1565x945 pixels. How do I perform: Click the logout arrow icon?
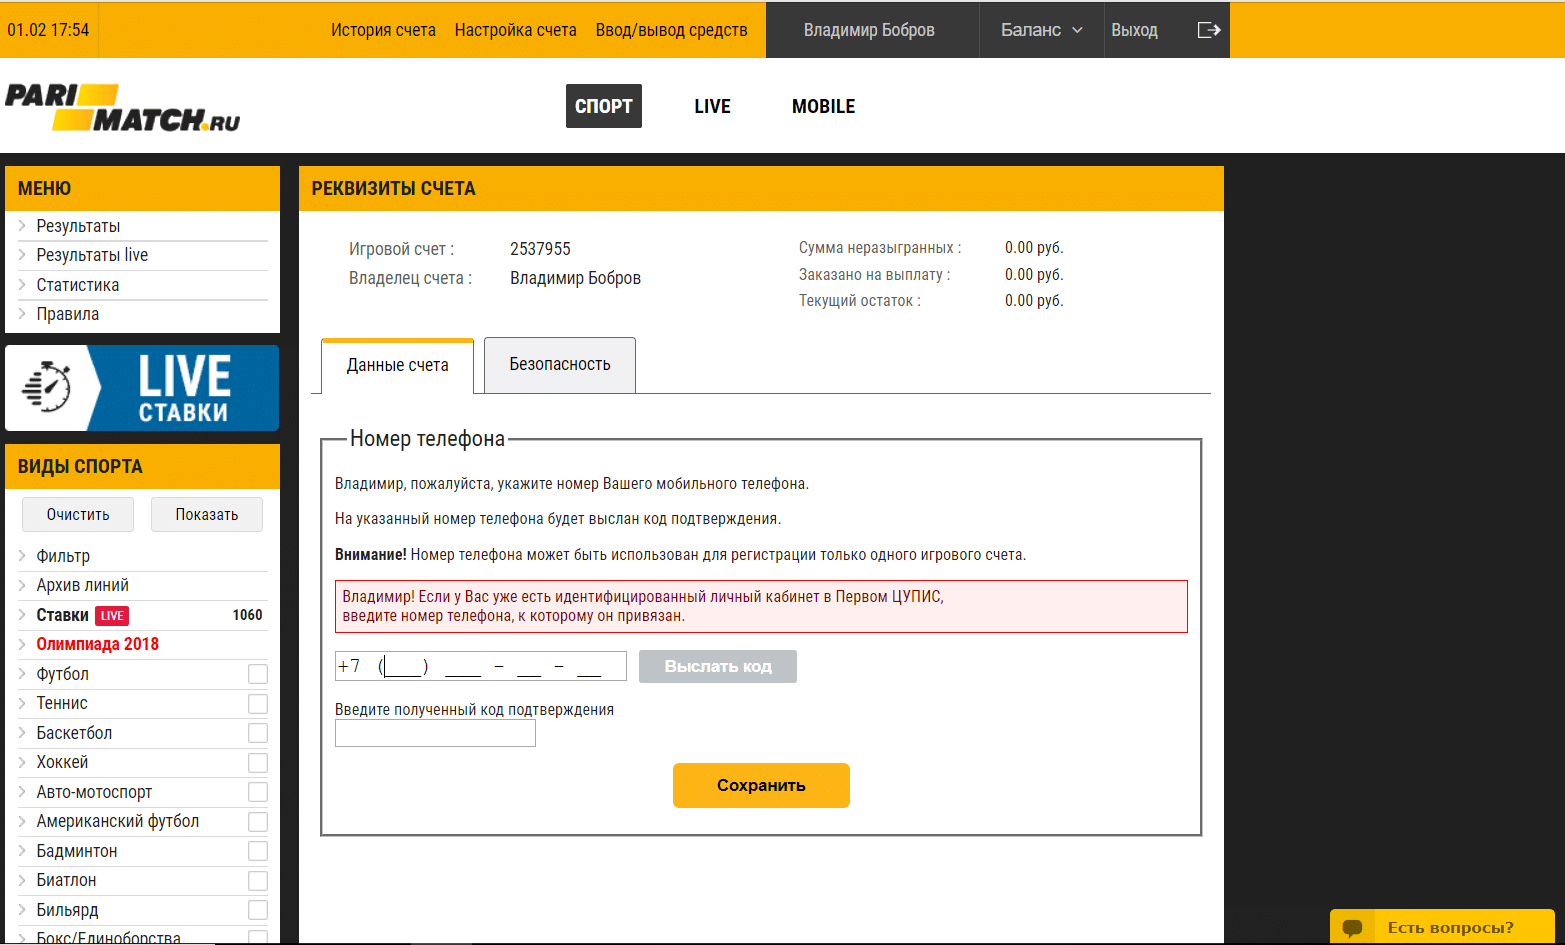click(x=1208, y=30)
